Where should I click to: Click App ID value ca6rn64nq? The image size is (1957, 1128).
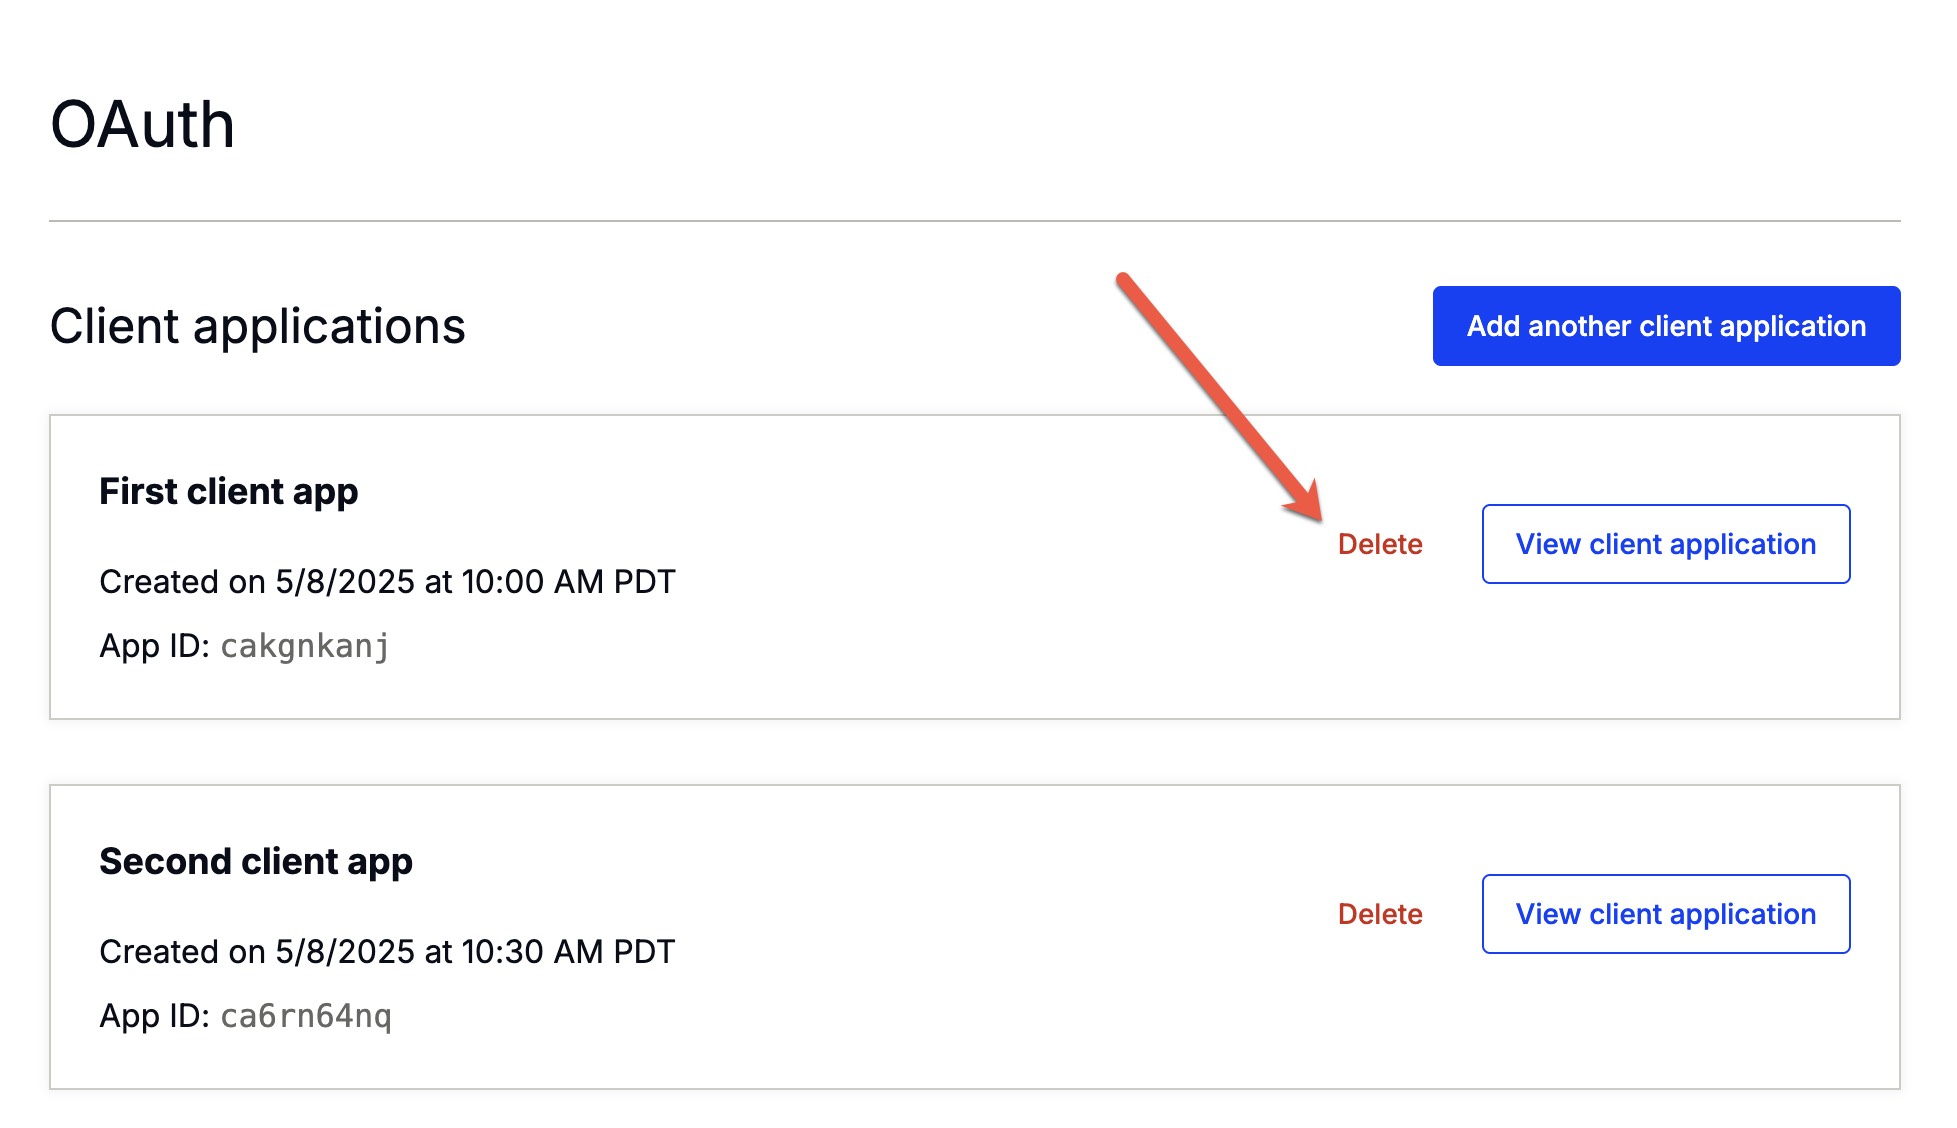click(x=306, y=1017)
